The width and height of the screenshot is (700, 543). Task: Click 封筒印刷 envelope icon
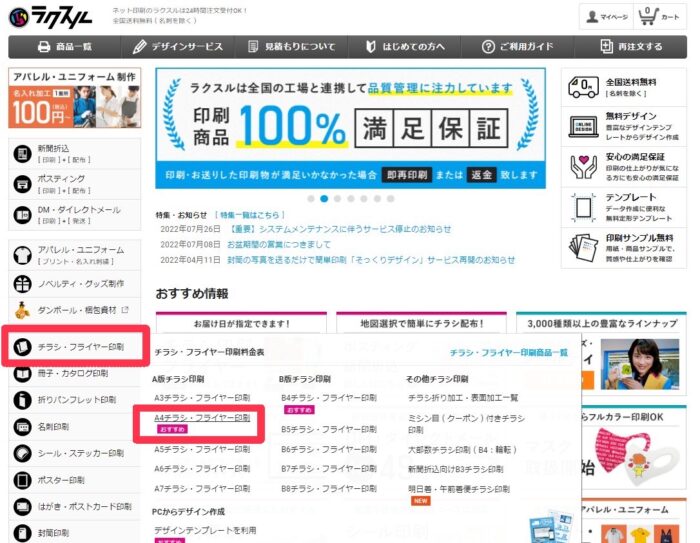pyautogui.click(x=22, y=533)
